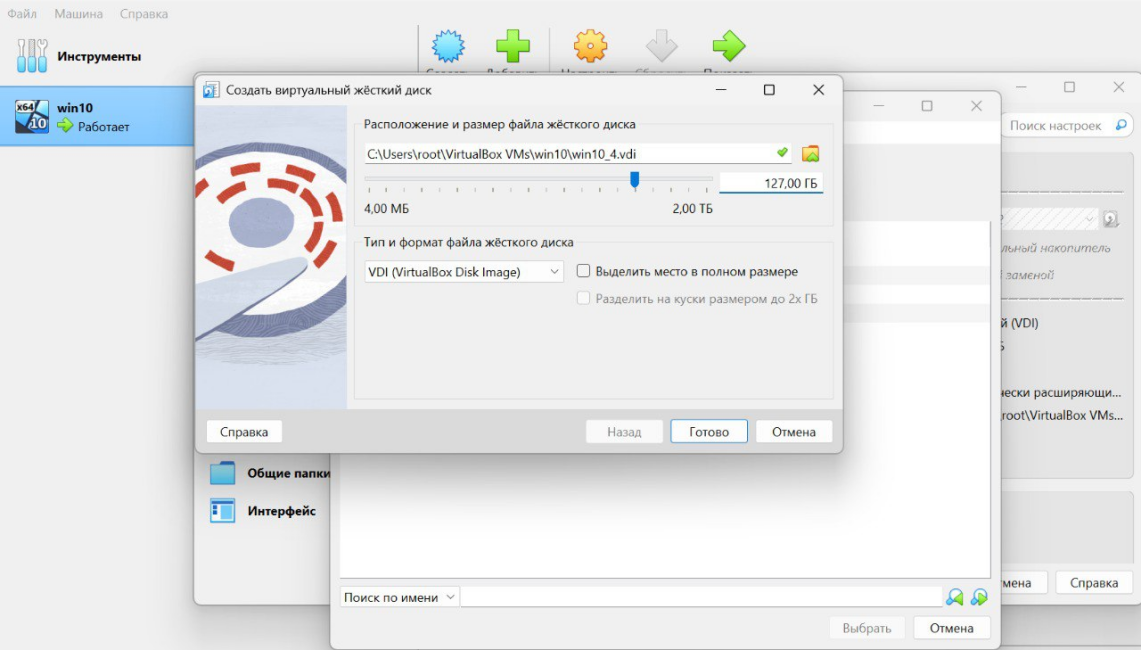This screenshot has height=650, width=1141.
Task: Click the Работает status text
Action: click(103, 127)
